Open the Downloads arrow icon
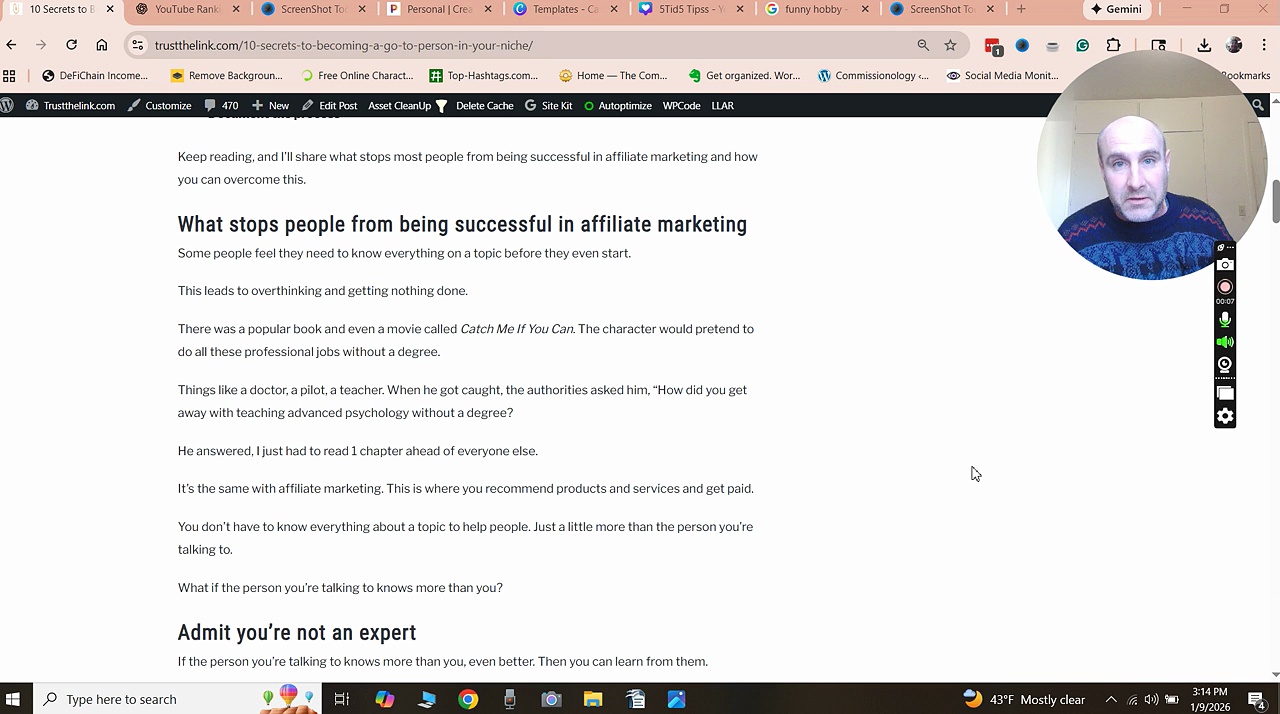 click(1204, 45)
